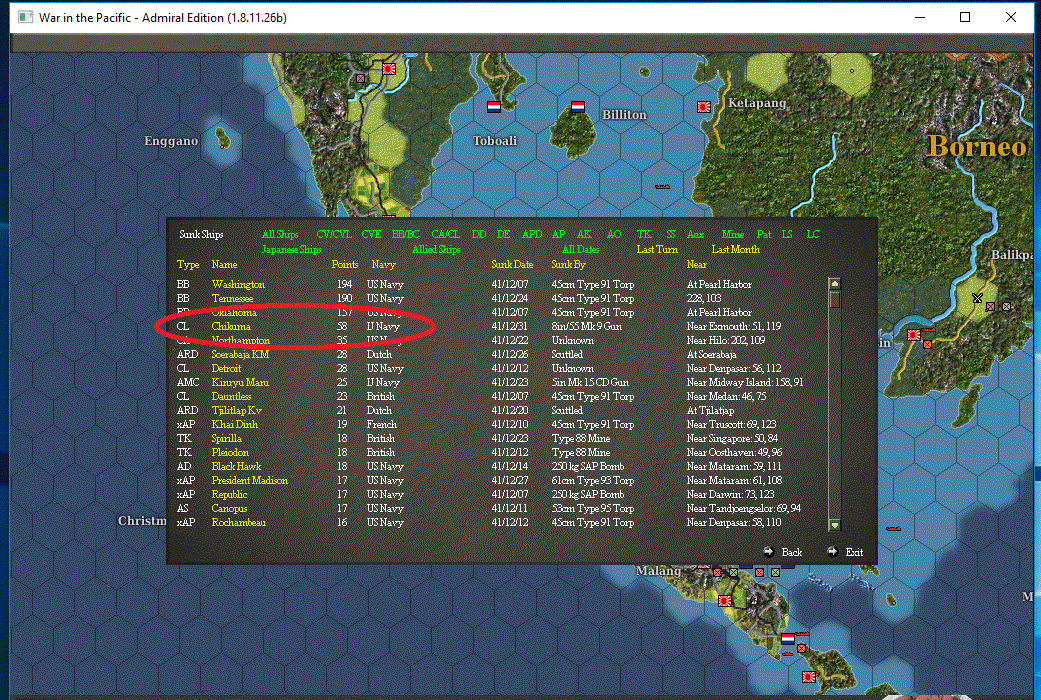Click Japanese flag base near Ketapang
Viewport: 1041px width, 700px height.
coord(704,107)
